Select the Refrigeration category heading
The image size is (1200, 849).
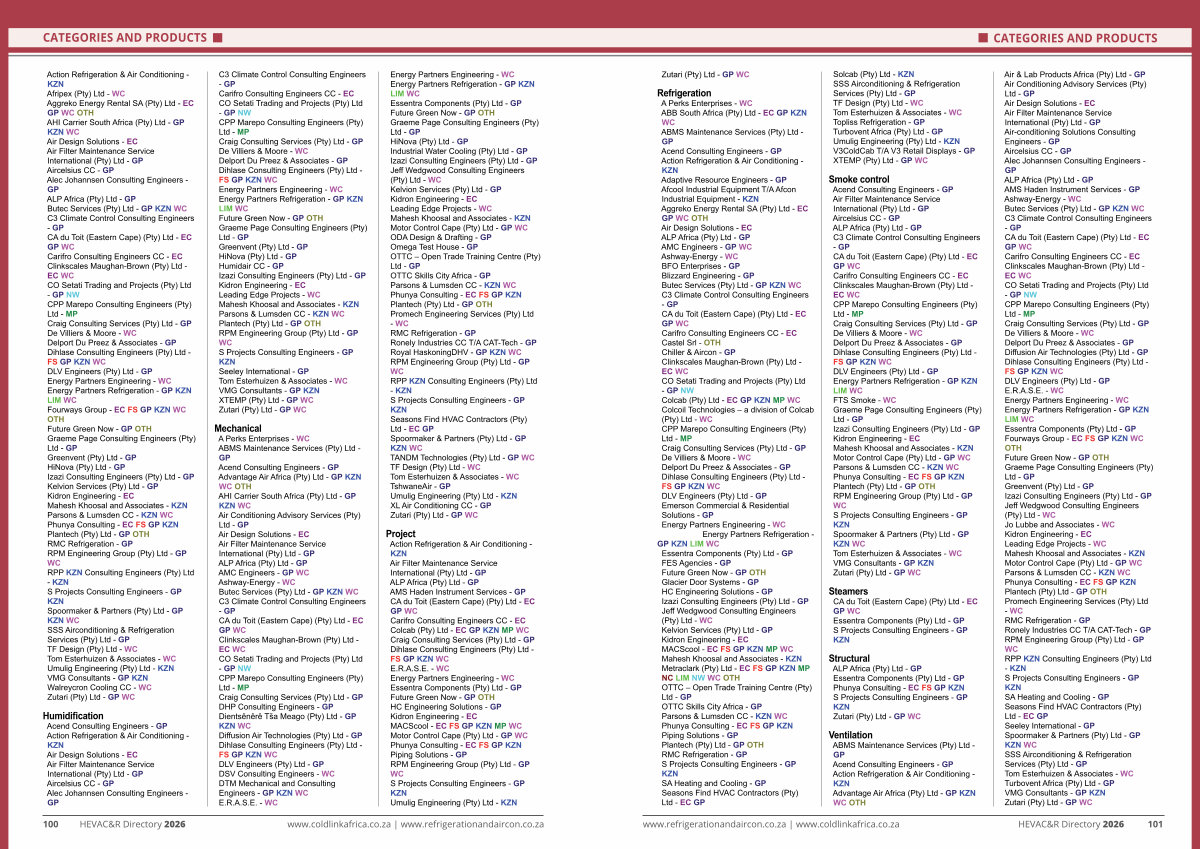684,93
